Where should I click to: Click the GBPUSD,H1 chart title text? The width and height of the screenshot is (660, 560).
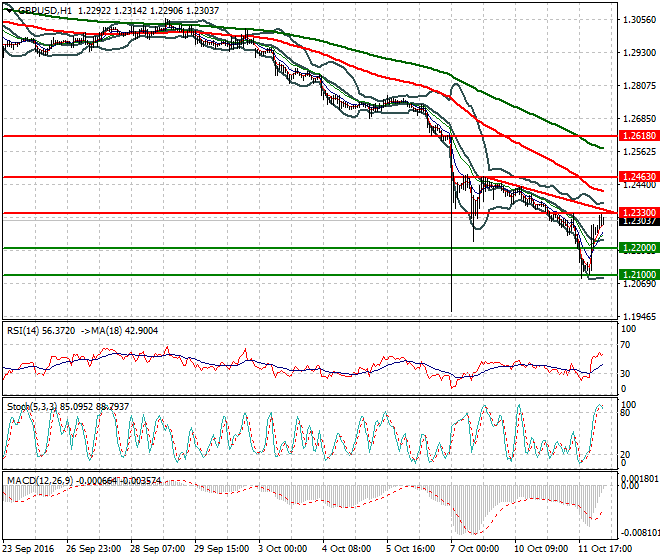(45, 11)
